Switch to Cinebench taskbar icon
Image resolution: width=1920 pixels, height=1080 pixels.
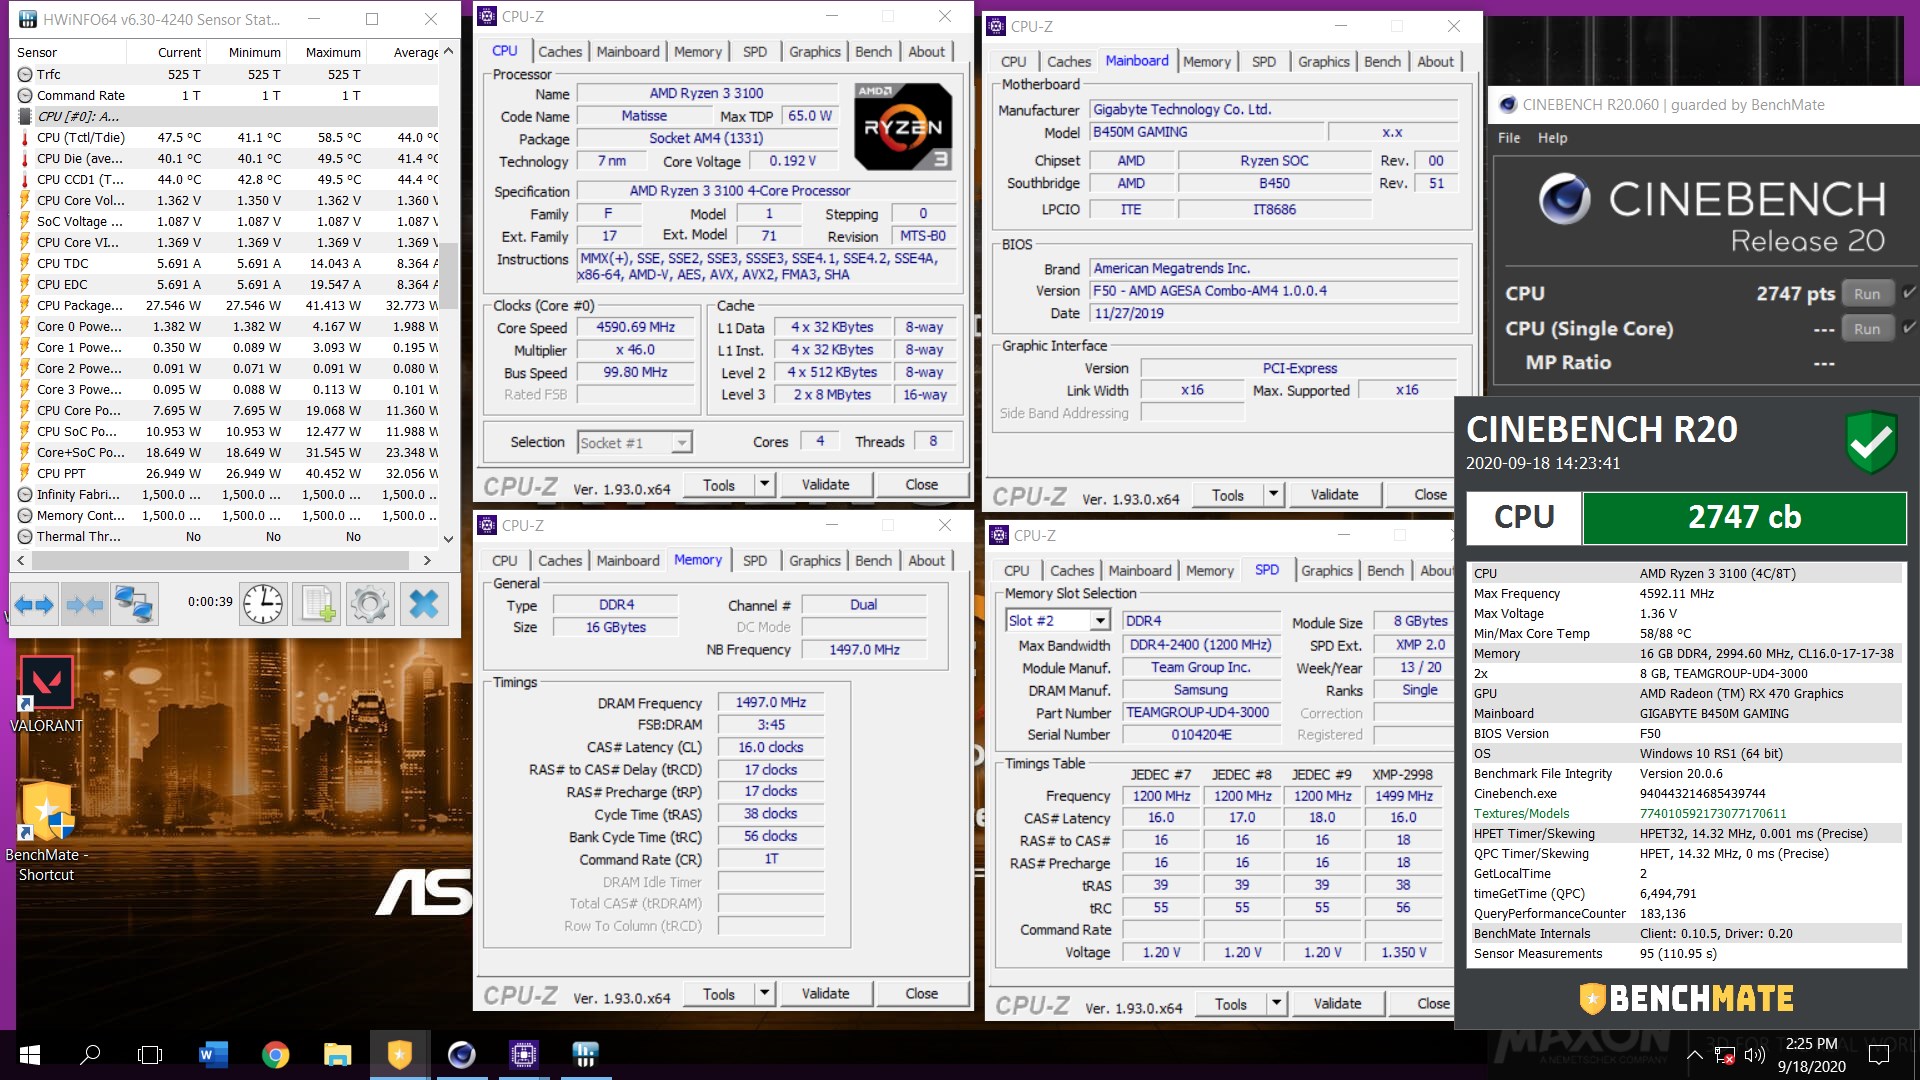461,1055
